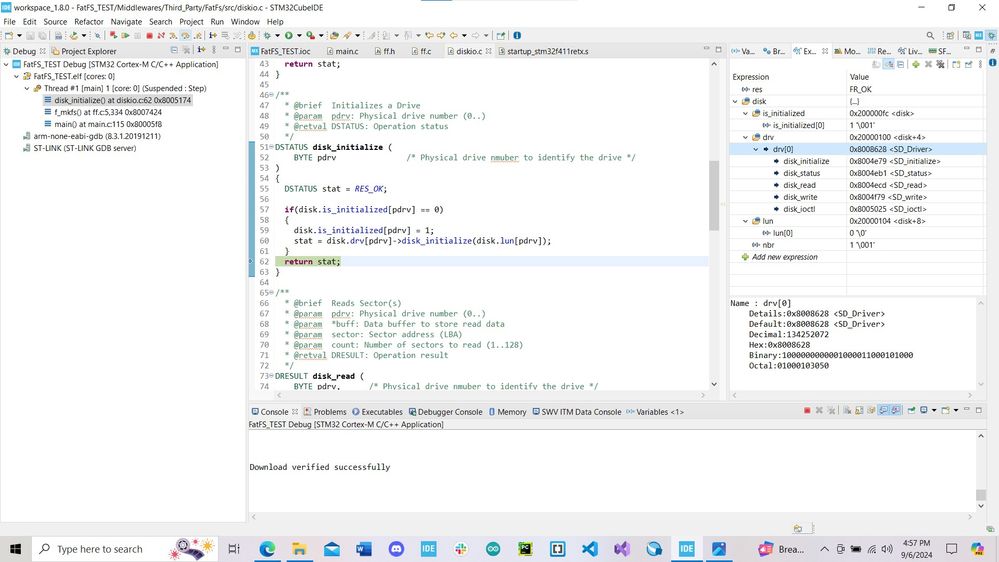
Task: Switch to the Project Explorer tab
Action: [83, 51]
